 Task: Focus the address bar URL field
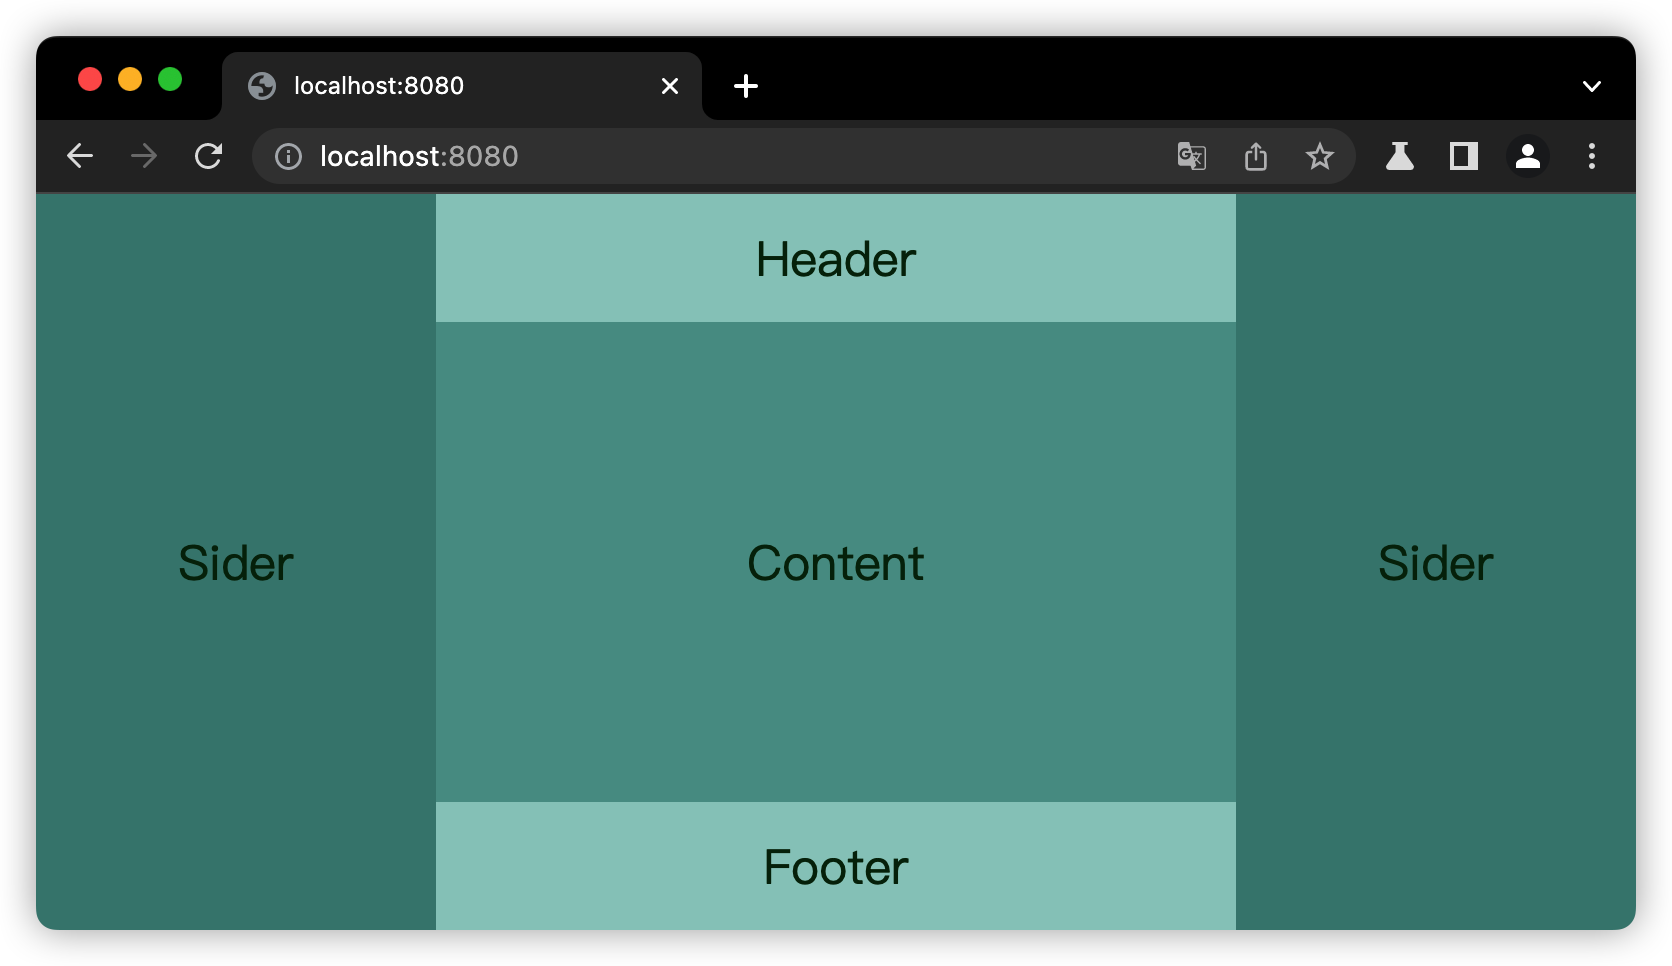(700, 157)
